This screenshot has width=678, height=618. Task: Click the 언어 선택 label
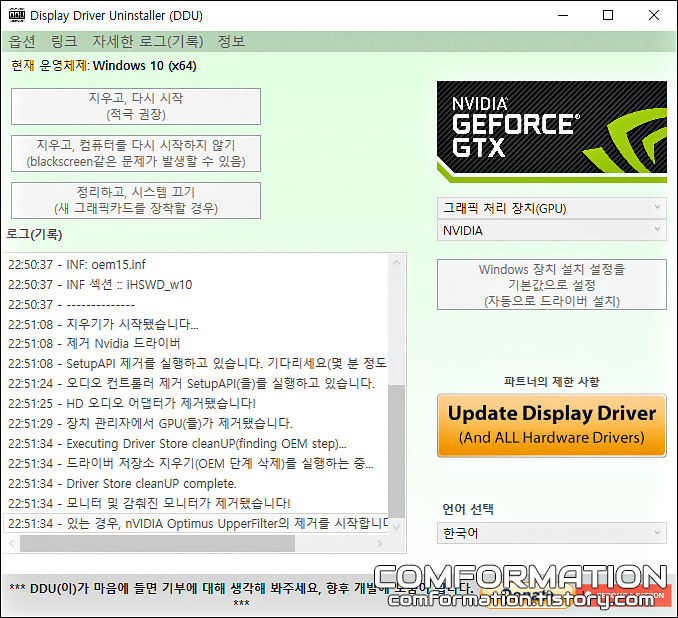[x=468, y=509]
